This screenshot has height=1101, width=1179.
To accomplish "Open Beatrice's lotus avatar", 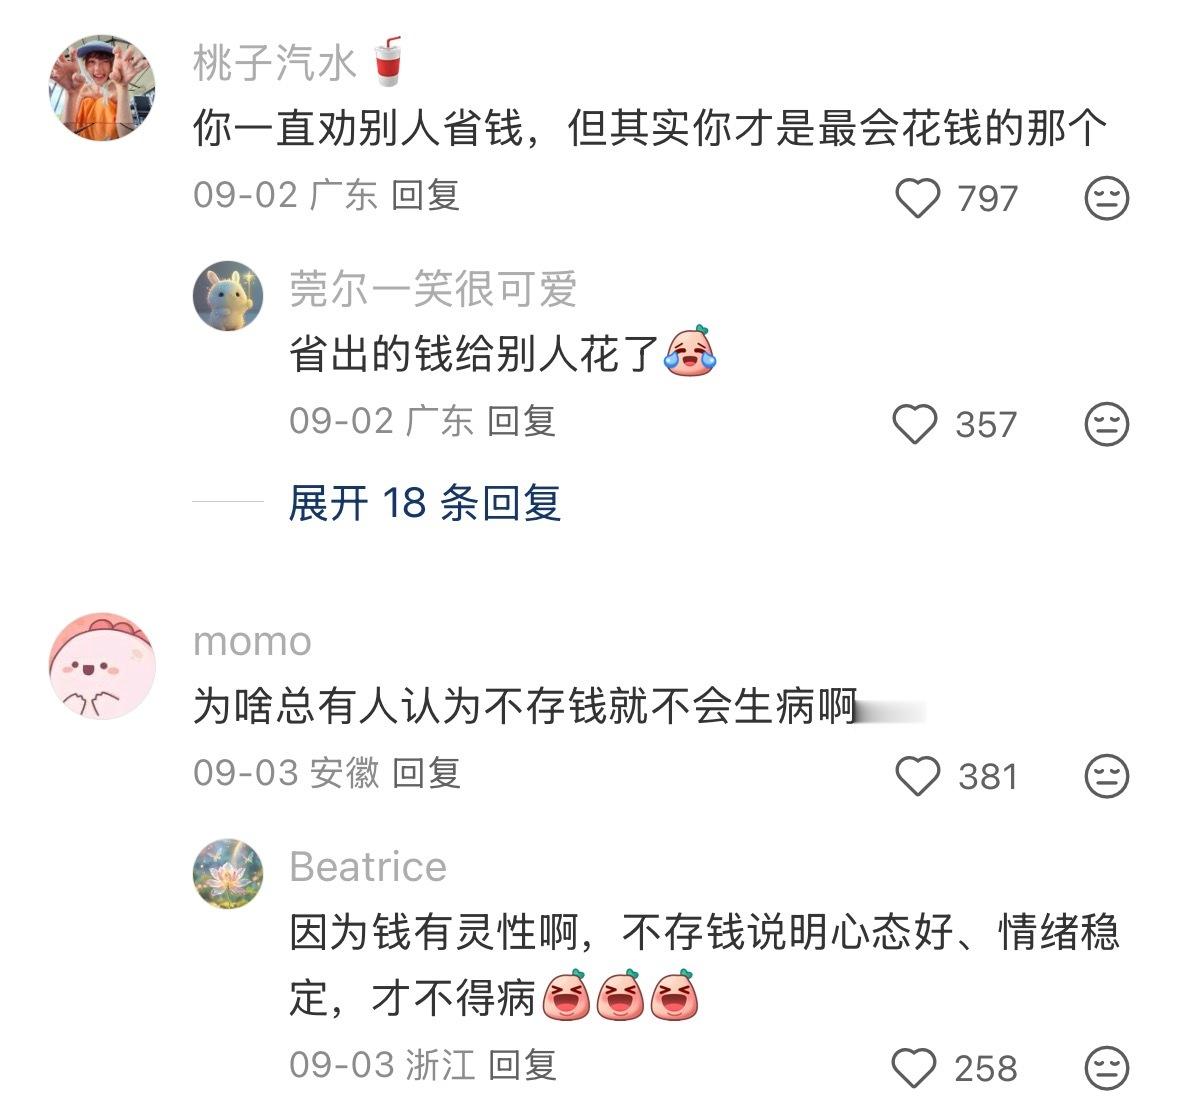I will (x=229, y=873).
